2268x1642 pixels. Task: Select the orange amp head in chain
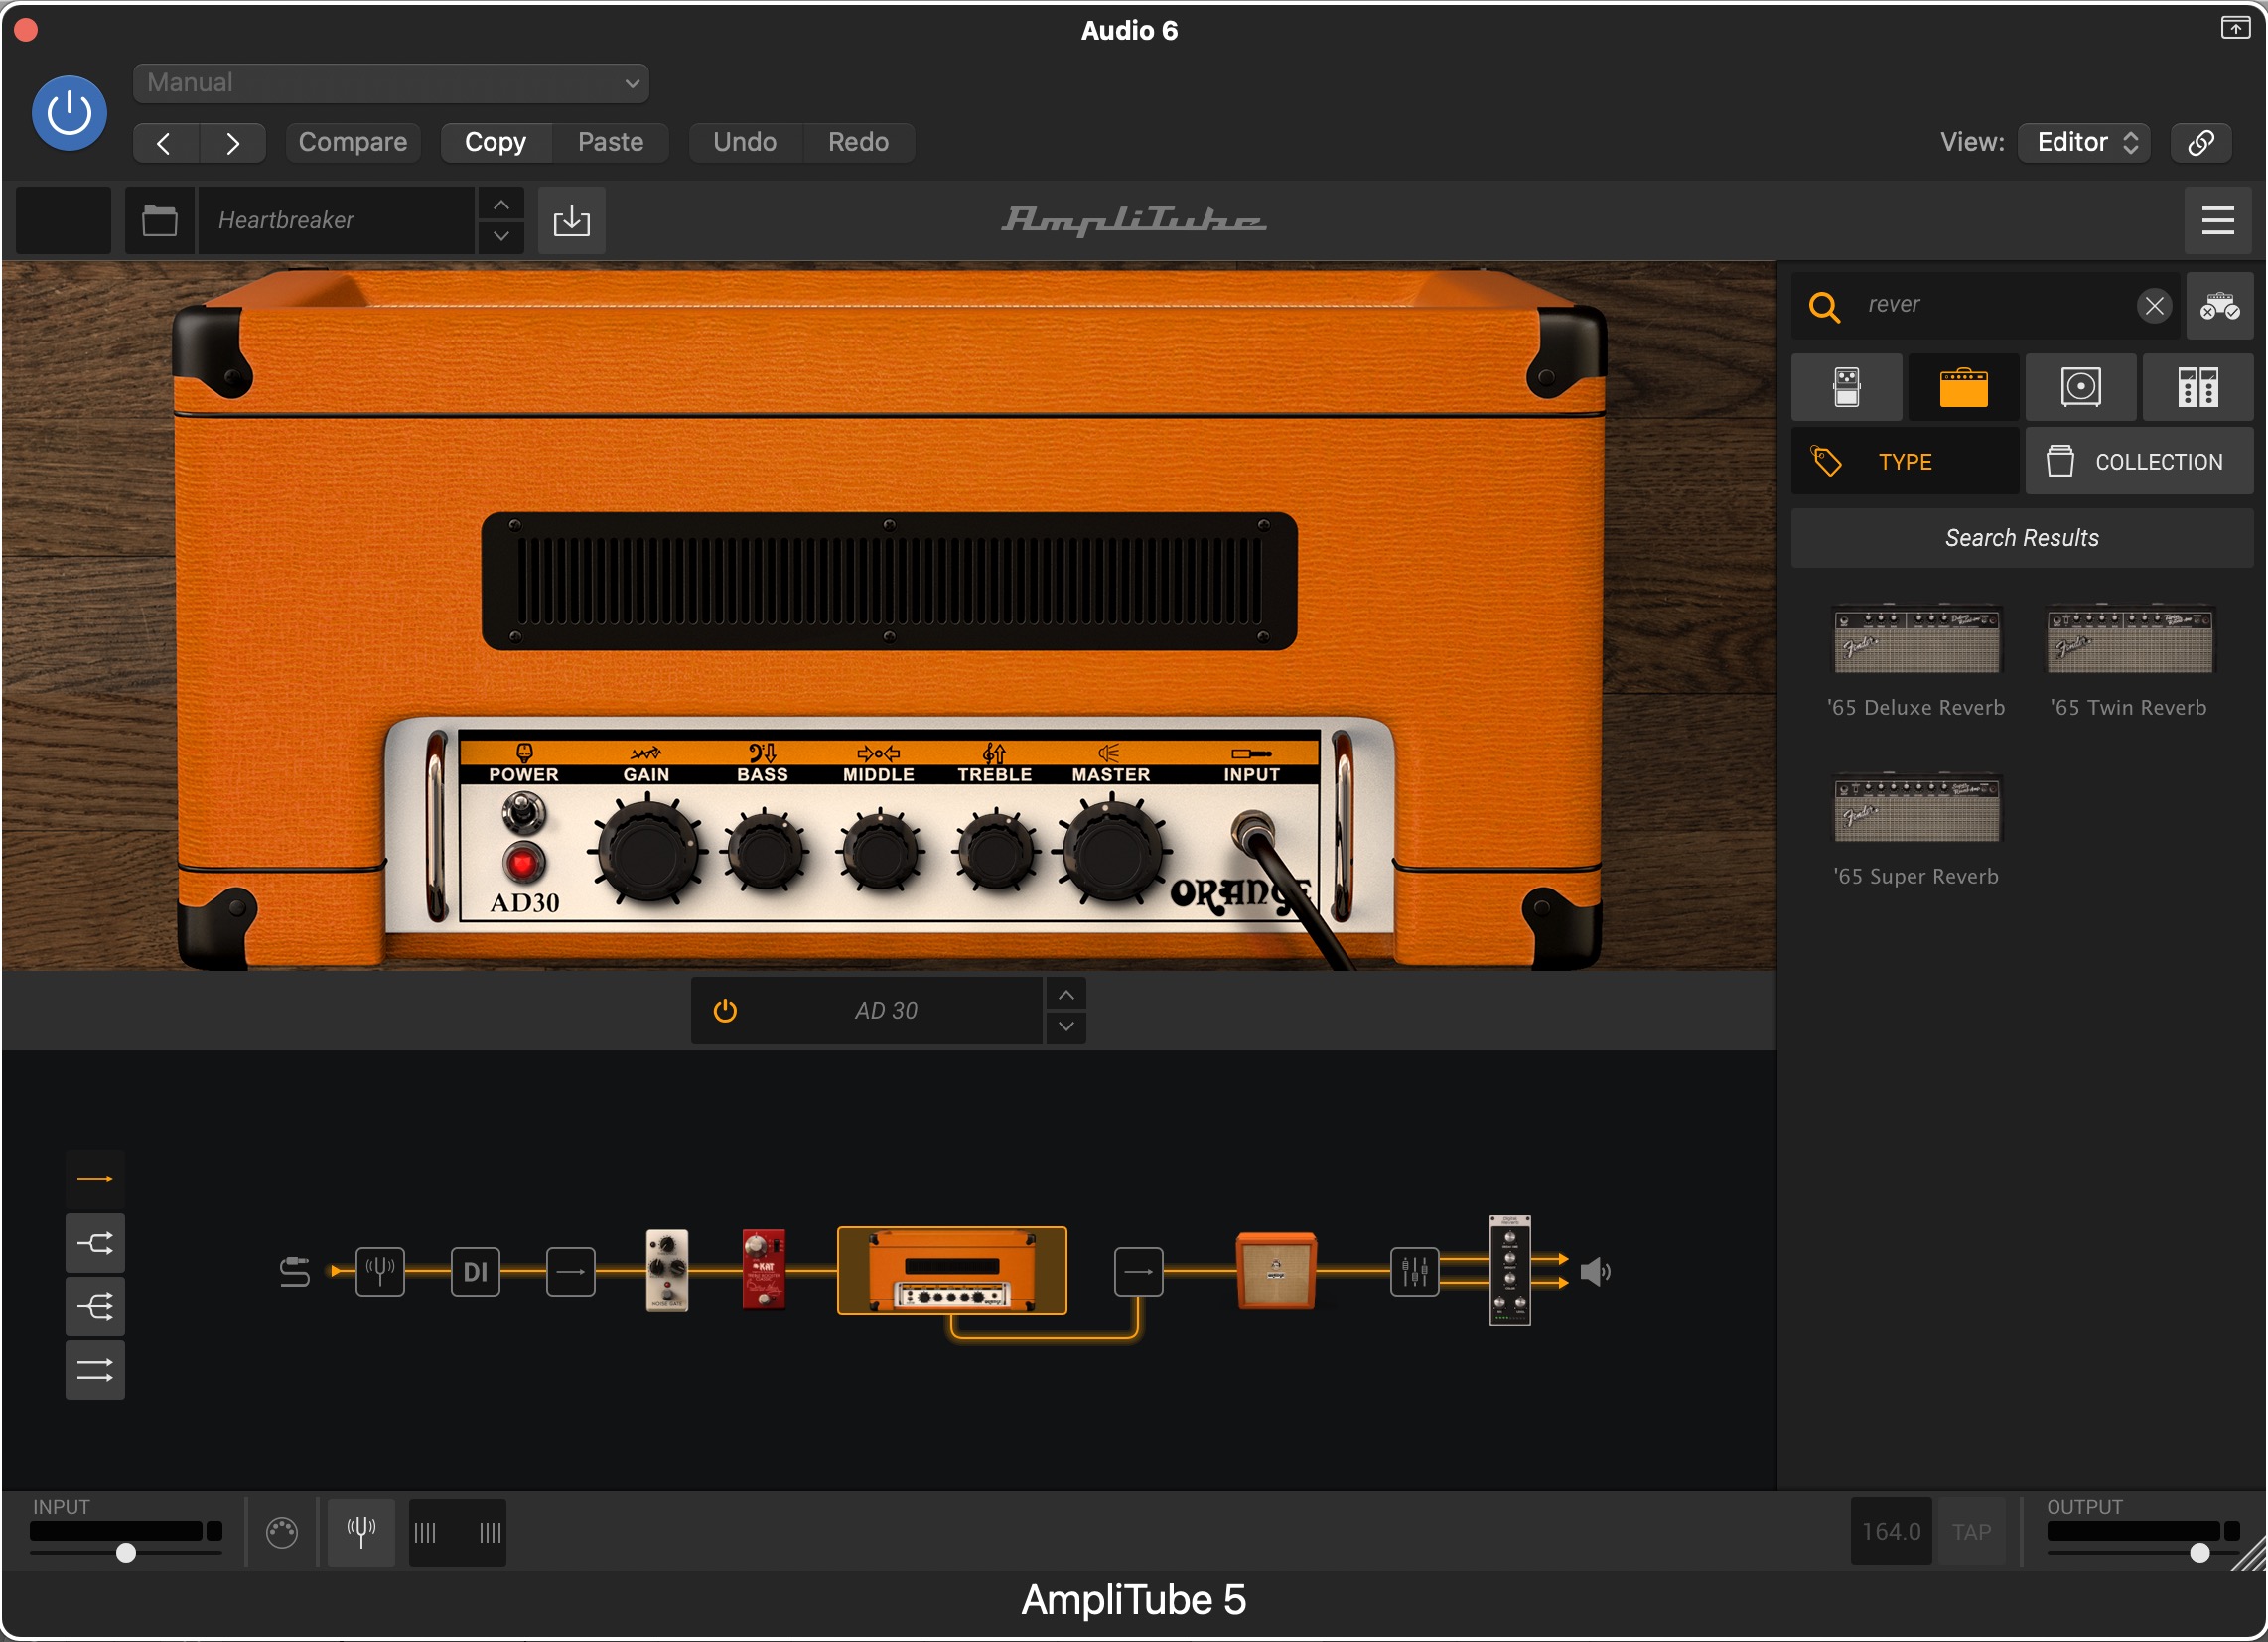click(x=952, y=1271)
